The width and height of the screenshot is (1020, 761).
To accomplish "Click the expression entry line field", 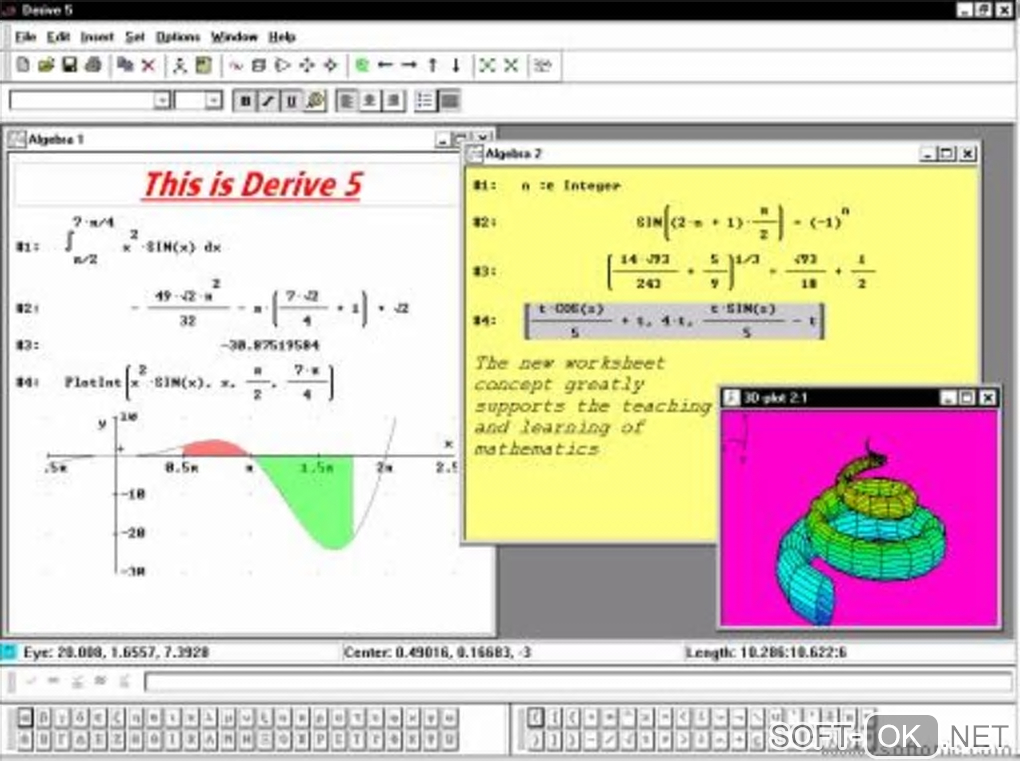I will point(578,682).
